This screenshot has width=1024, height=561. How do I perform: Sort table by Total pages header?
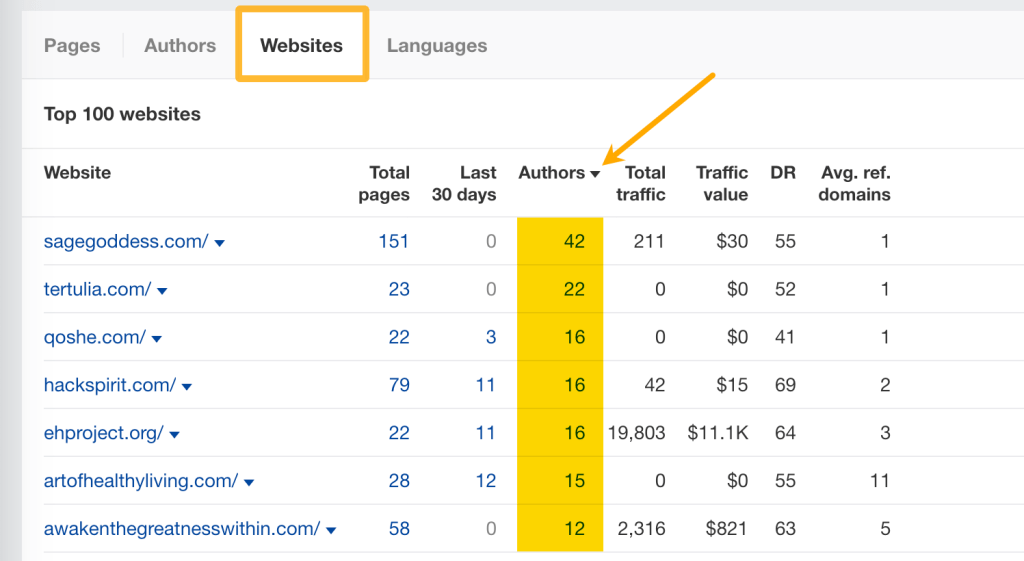384,184
